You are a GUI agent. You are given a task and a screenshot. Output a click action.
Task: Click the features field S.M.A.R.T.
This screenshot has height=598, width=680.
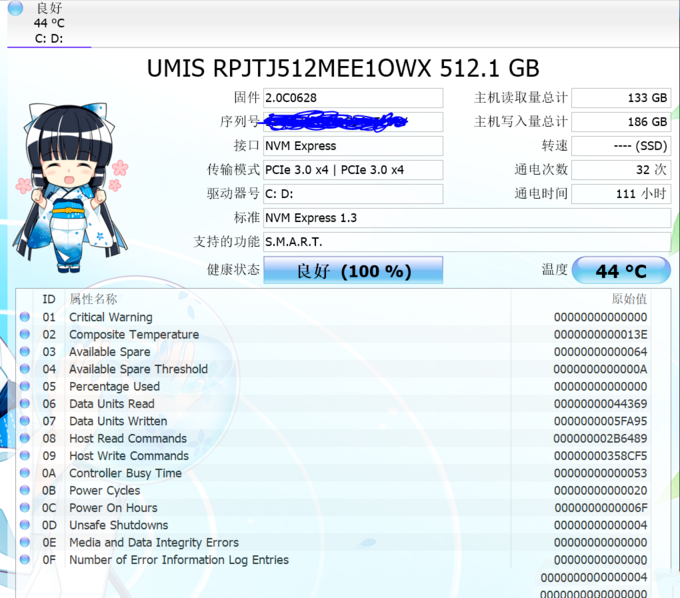pyautogui.click(x=467, y=242)
